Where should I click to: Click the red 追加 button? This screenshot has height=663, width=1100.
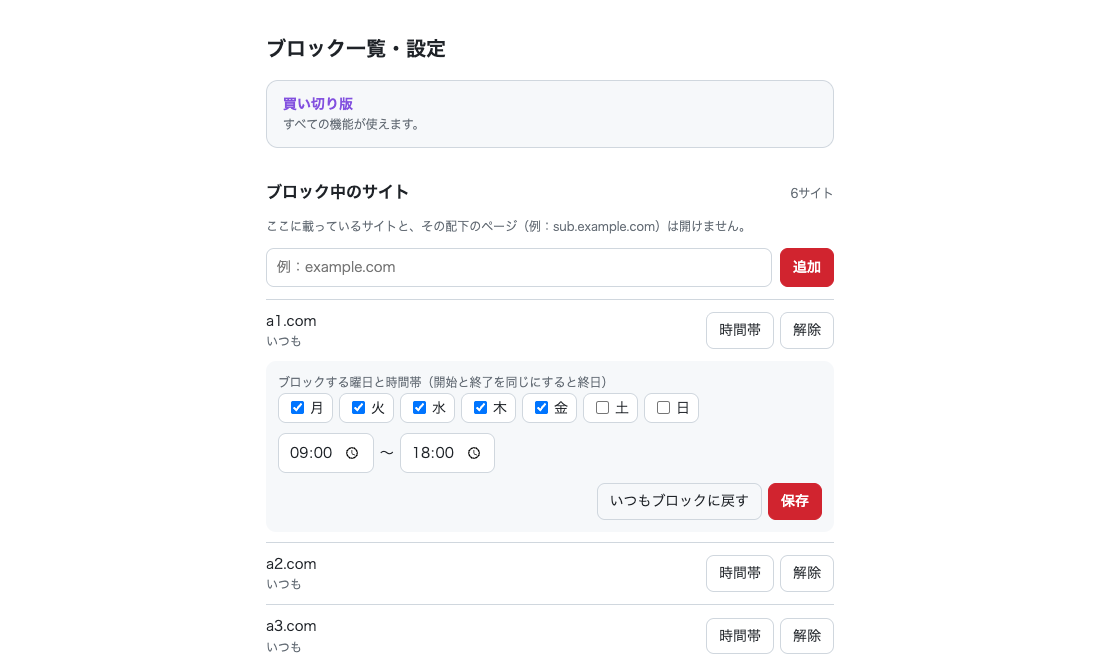(807, 267)
